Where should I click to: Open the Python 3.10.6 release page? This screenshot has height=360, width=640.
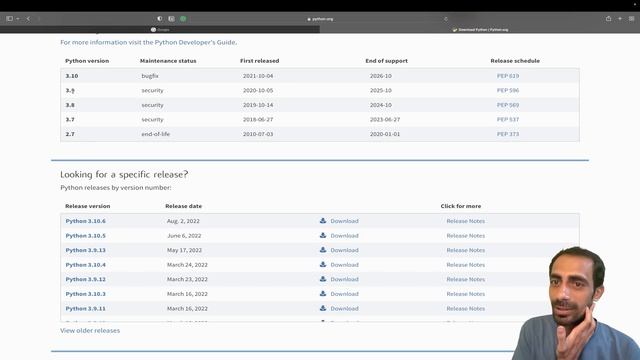[85, 221]
